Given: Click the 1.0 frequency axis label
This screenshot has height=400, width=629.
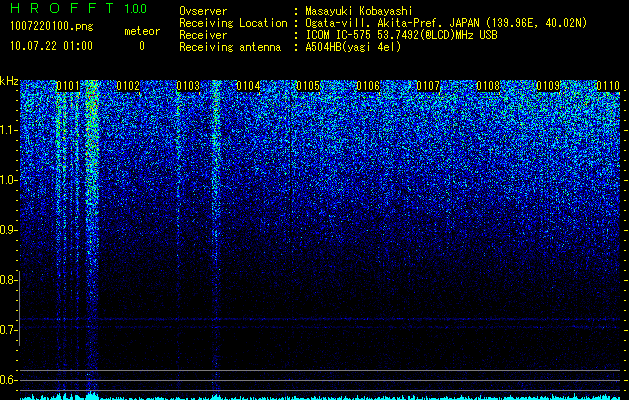Looking at the screenshot, I should 8,180.
